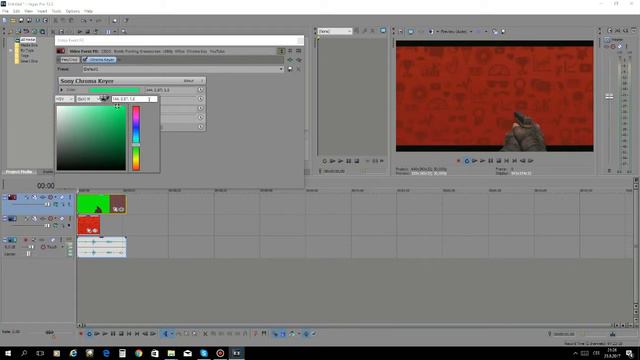Click Play from Start in the timeline transport

click(x=97, y=333)
